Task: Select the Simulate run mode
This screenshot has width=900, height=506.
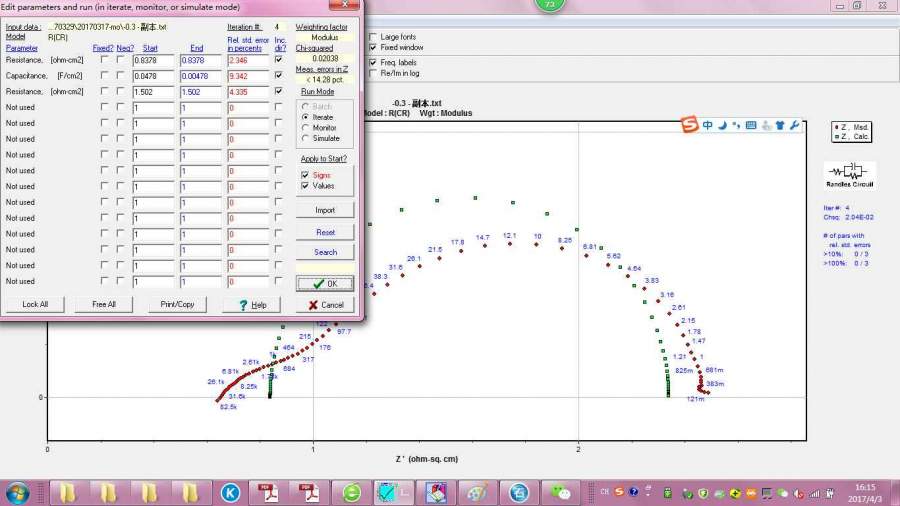Action: 305,138
